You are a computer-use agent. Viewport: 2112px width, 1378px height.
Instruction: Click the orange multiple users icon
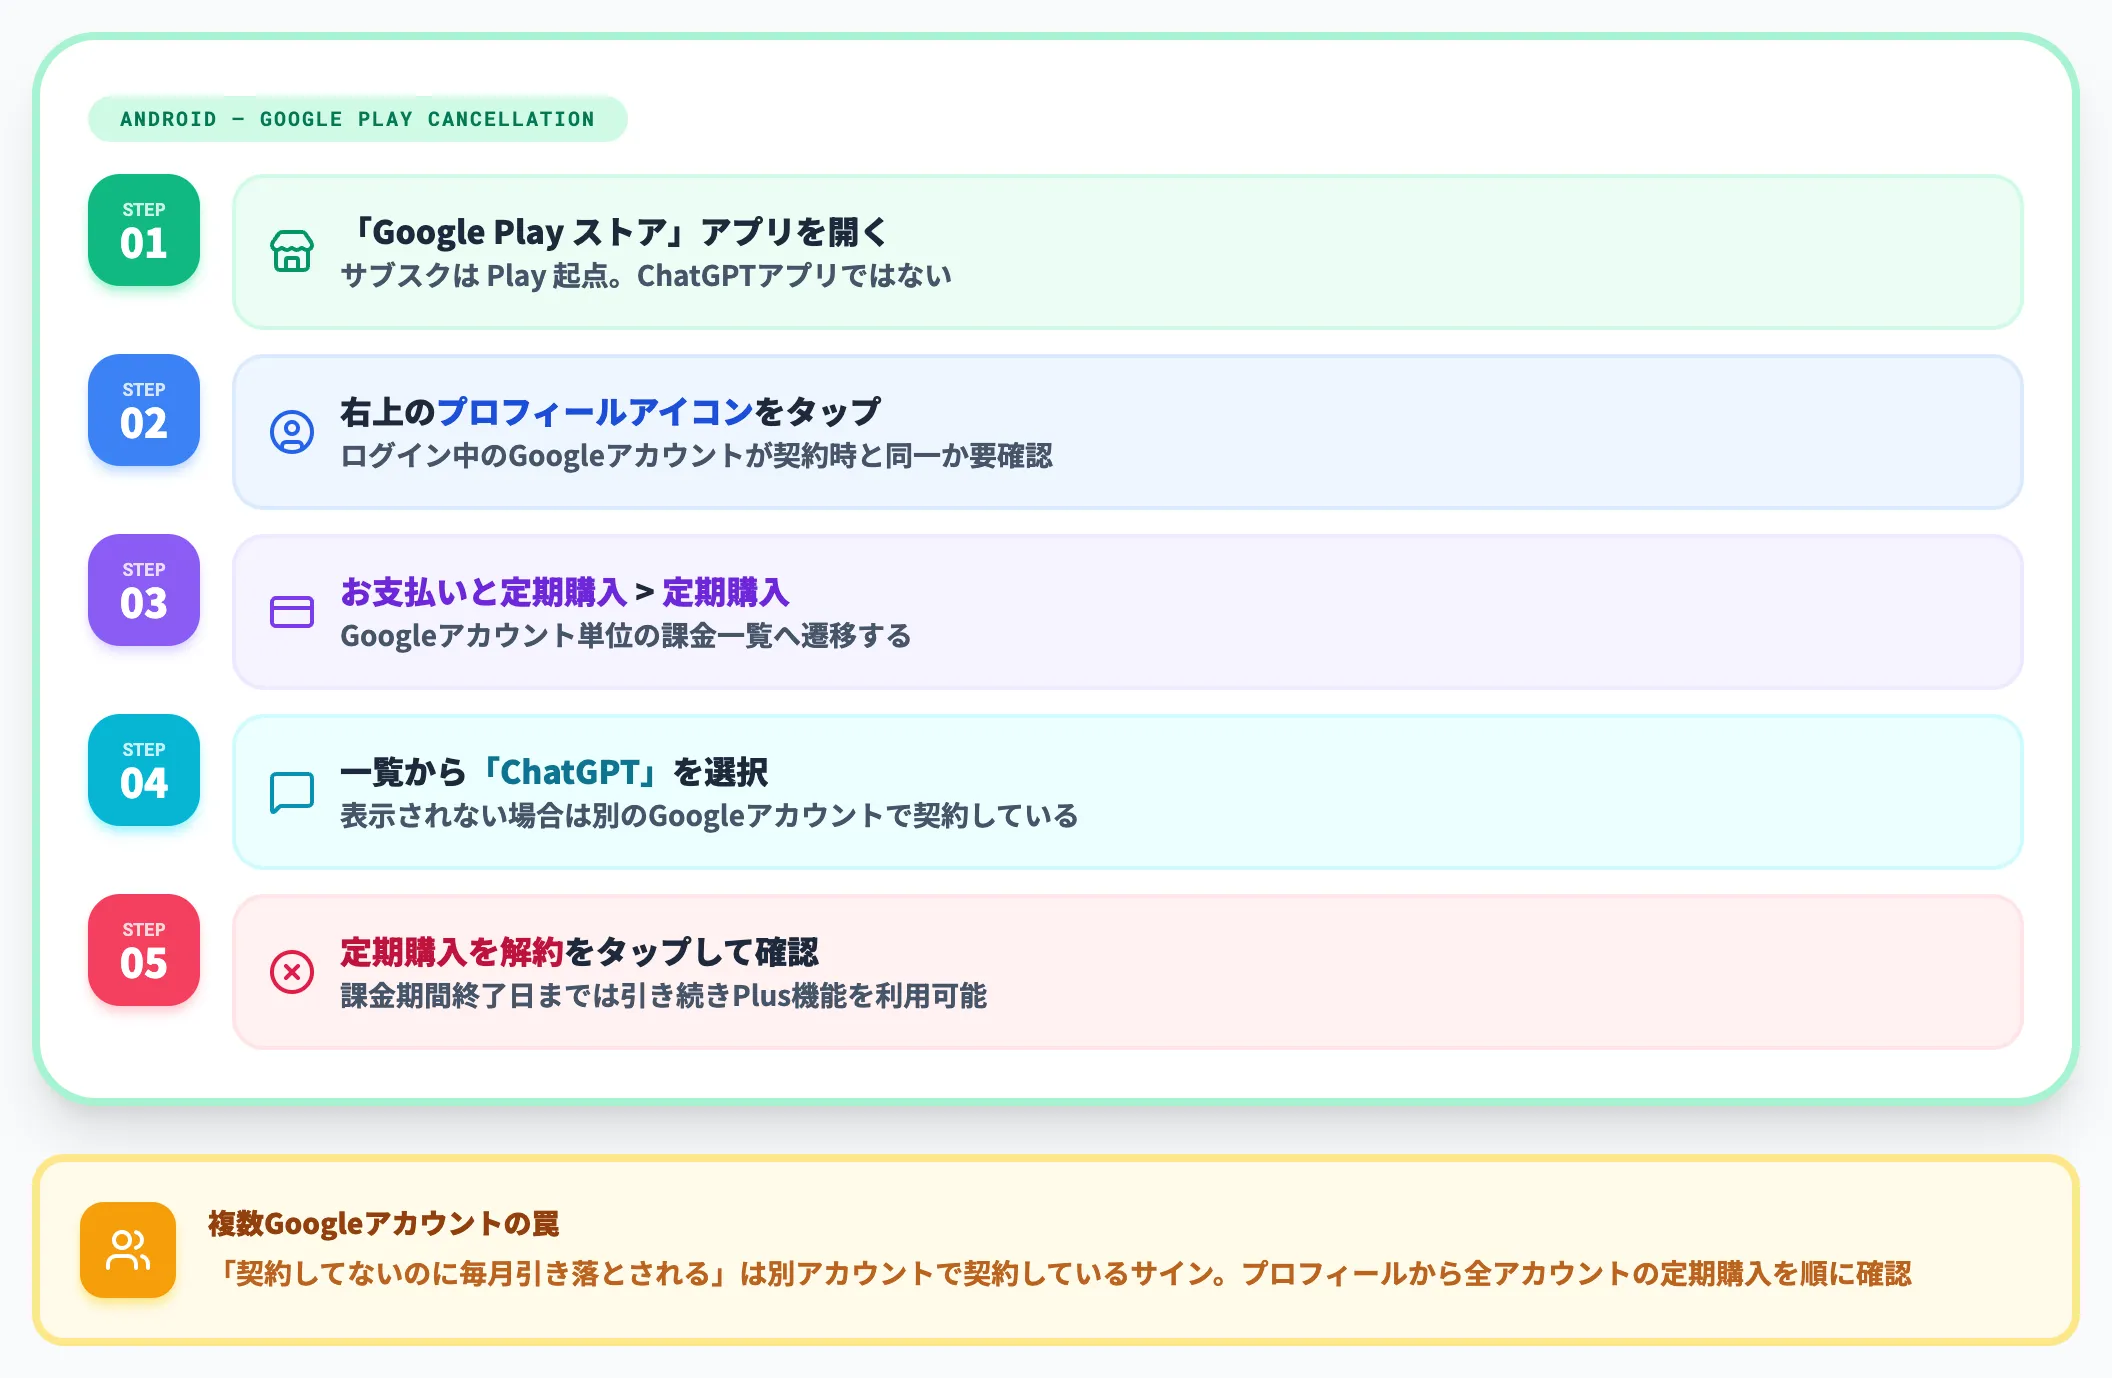(128, 1250)
